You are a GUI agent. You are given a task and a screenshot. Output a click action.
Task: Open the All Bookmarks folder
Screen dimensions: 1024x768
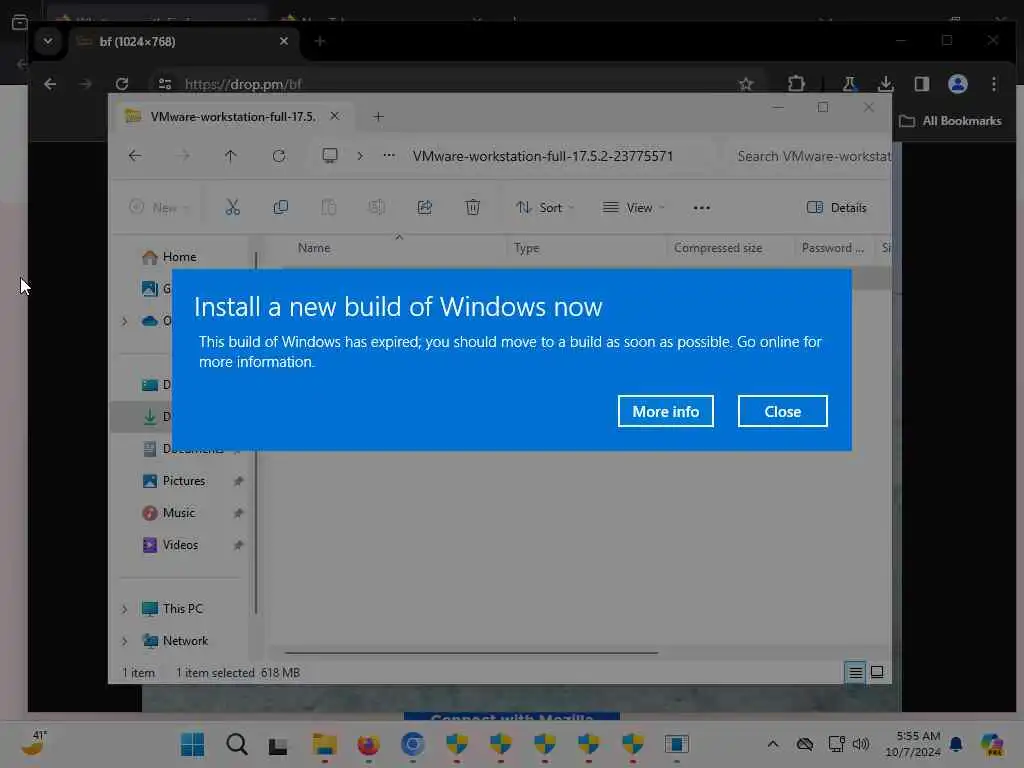[950, 121]
